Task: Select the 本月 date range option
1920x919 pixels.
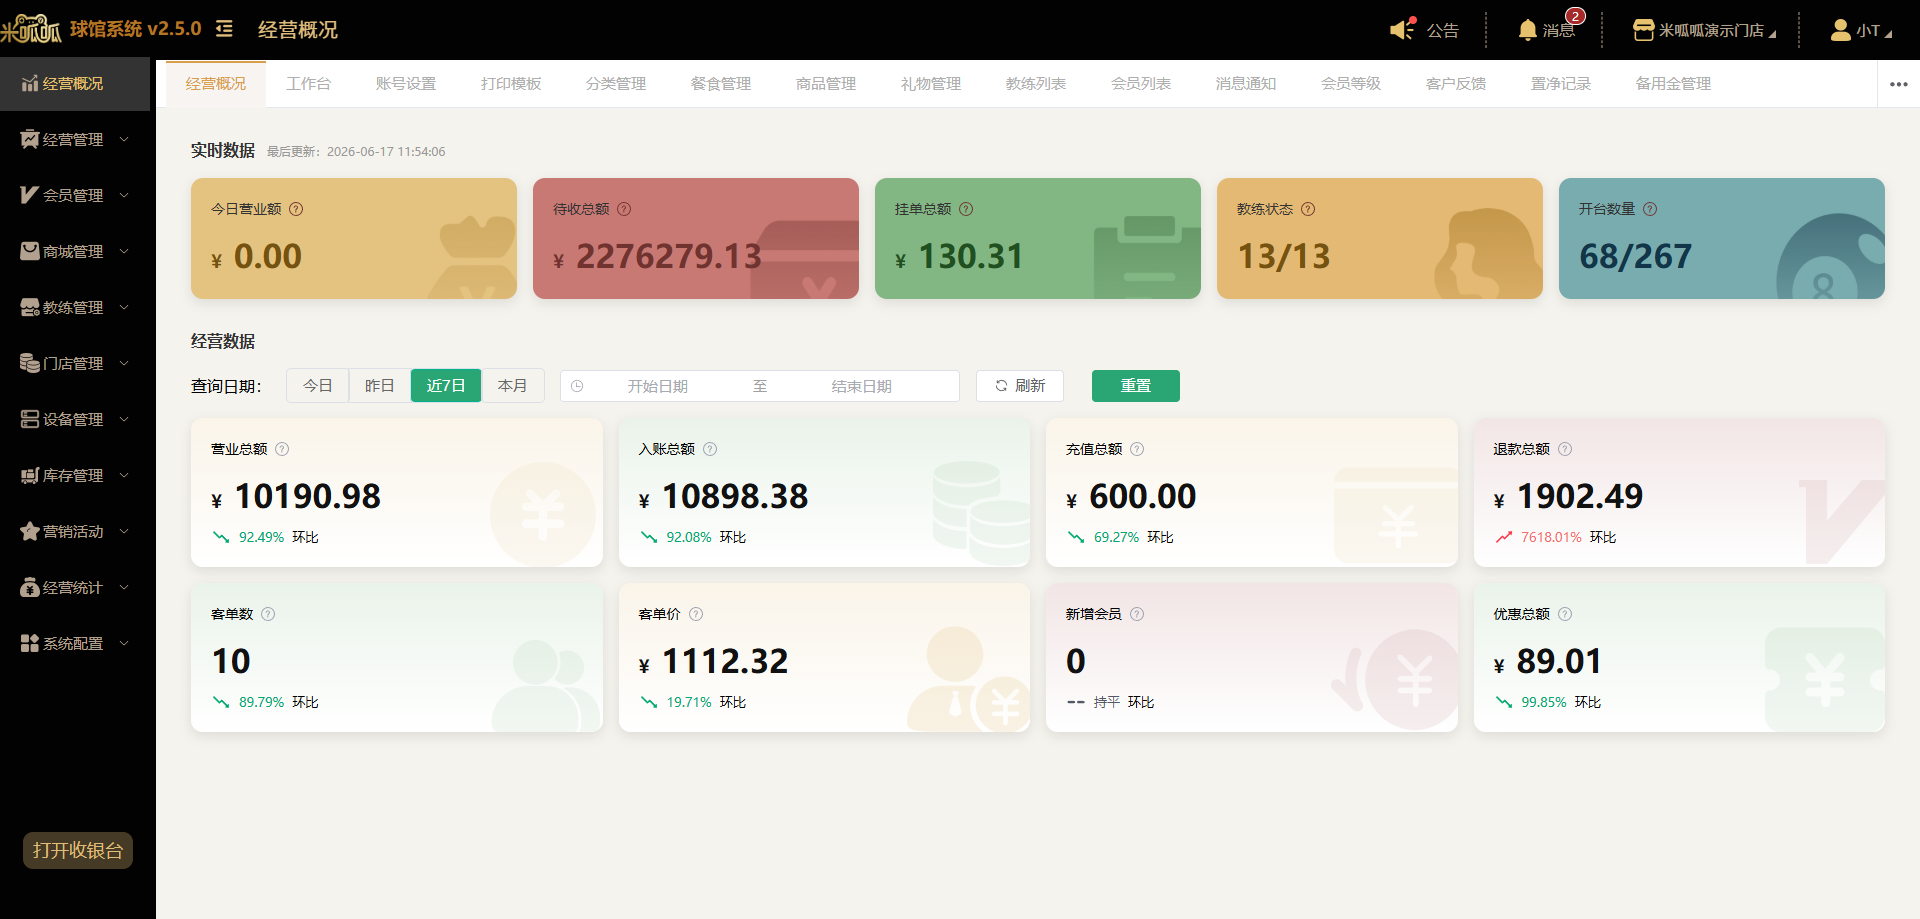Action: pos(513,386)
